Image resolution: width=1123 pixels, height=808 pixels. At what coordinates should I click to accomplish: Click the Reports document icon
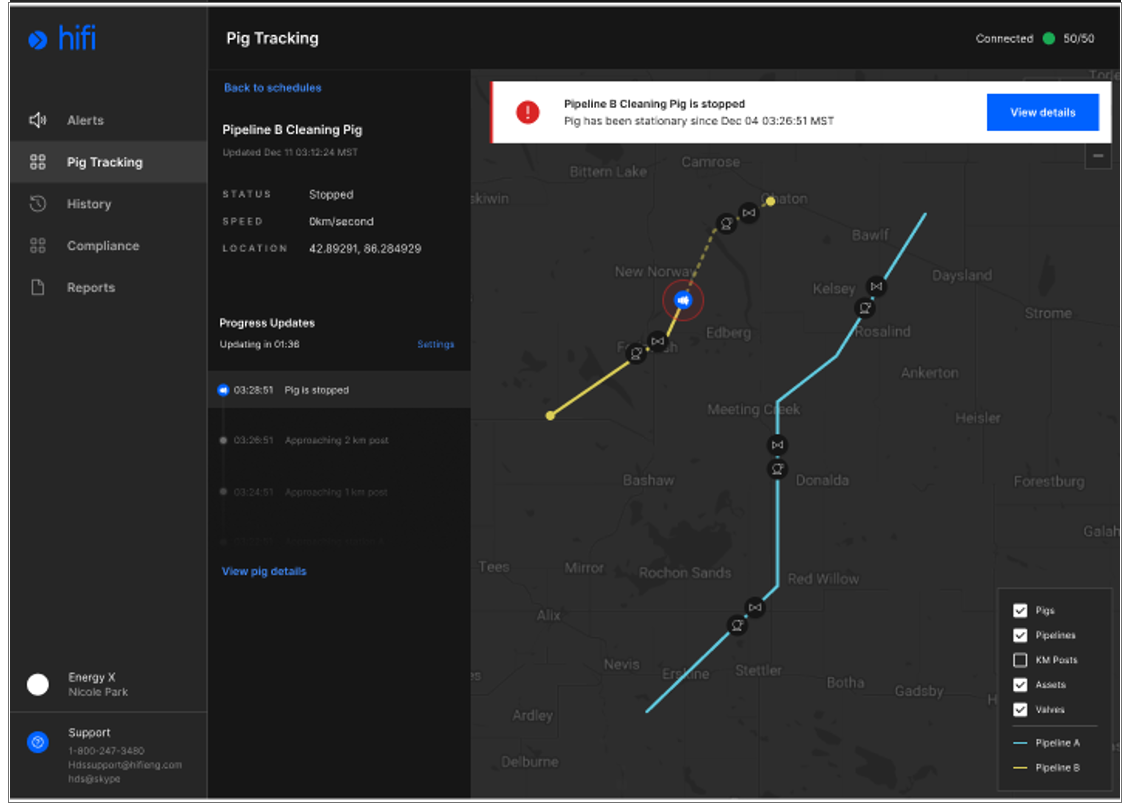tap(38, 287)
